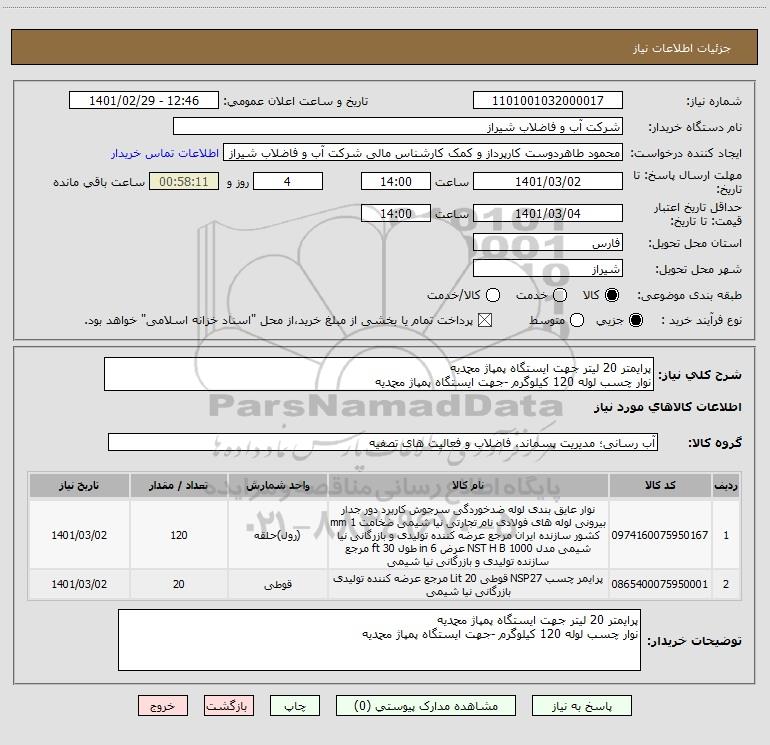The image size is (770, 745).
Task: Click نام کالا column header
Action: coord(468,485)
